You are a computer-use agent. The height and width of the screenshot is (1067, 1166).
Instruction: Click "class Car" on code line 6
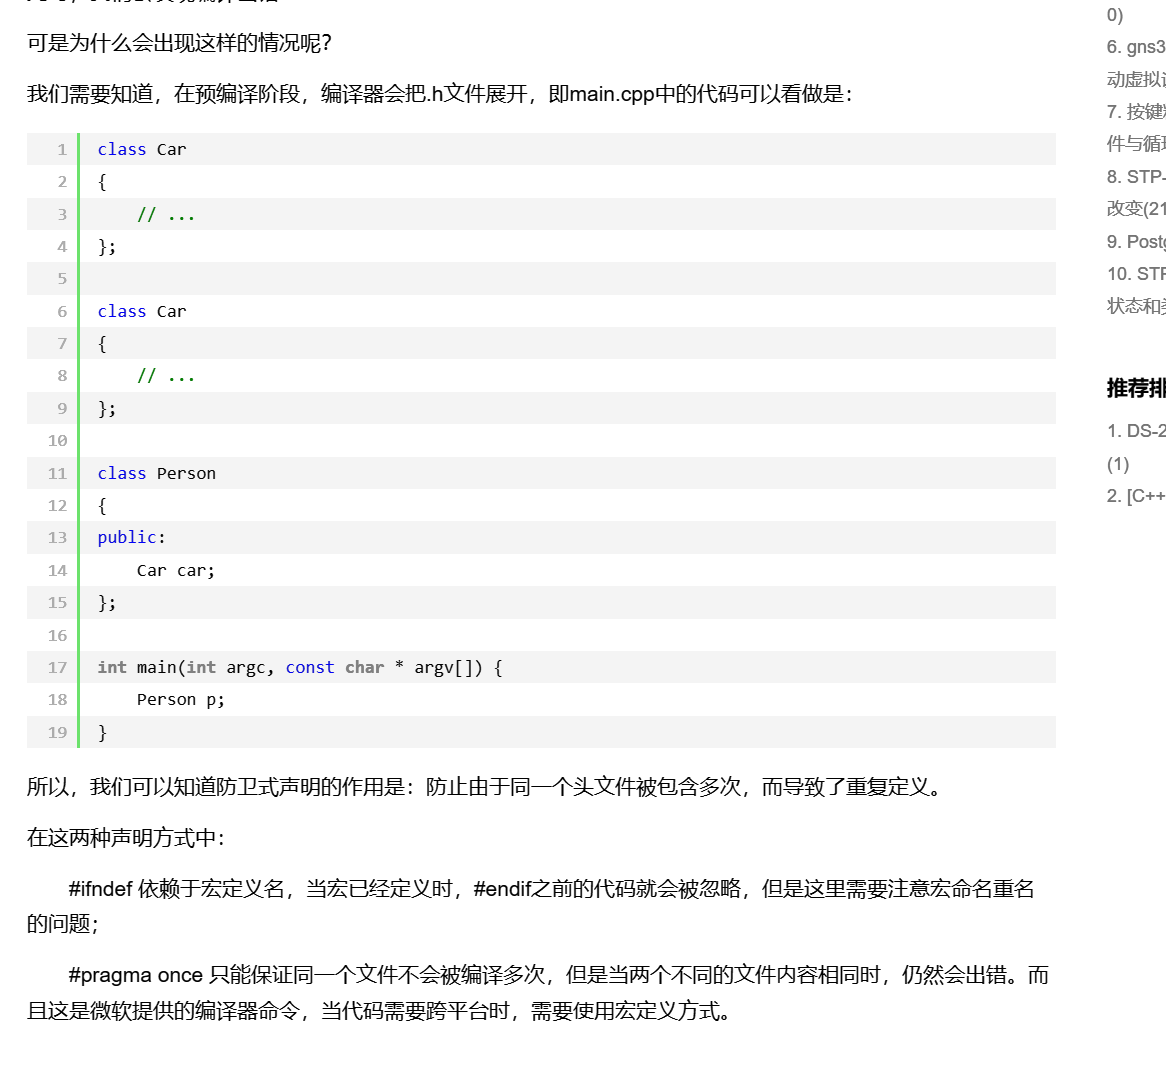click(142, 312)
